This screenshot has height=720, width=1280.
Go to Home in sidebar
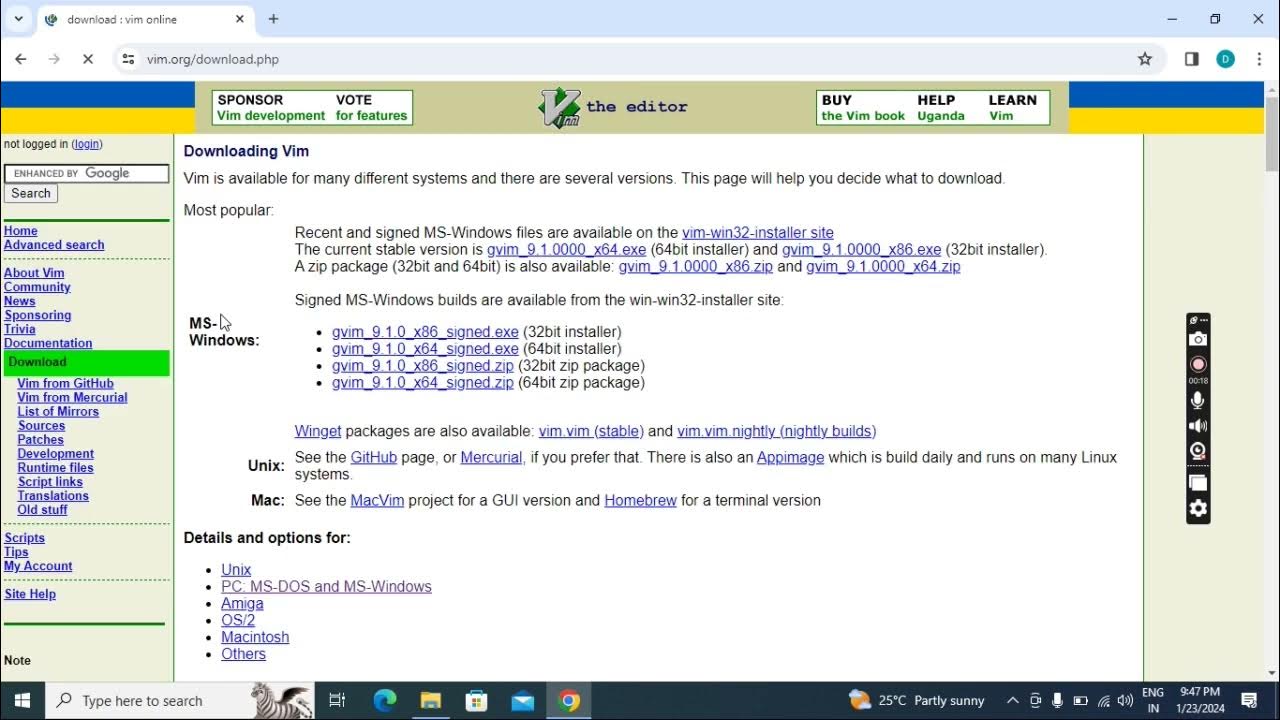[21, 231]
